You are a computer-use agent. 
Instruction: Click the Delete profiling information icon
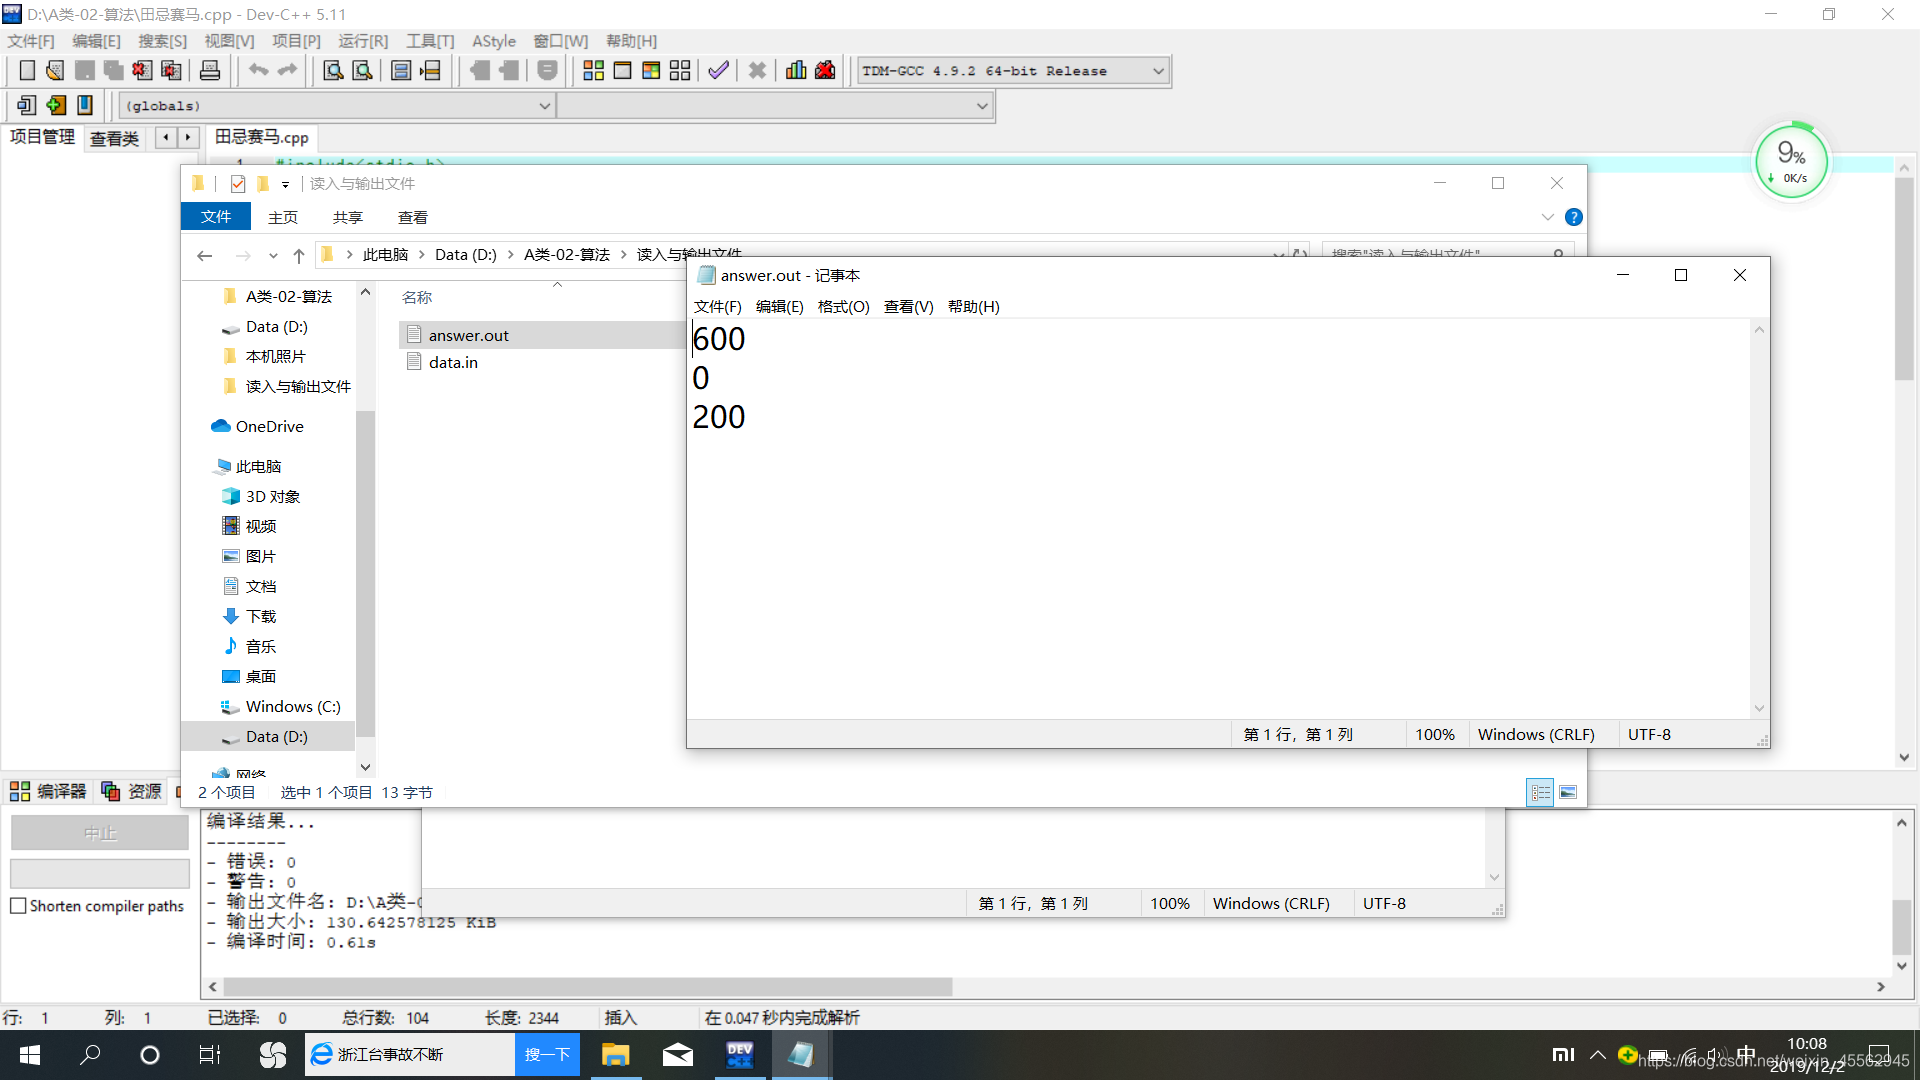pyautogui.click(x=825, y=71)
